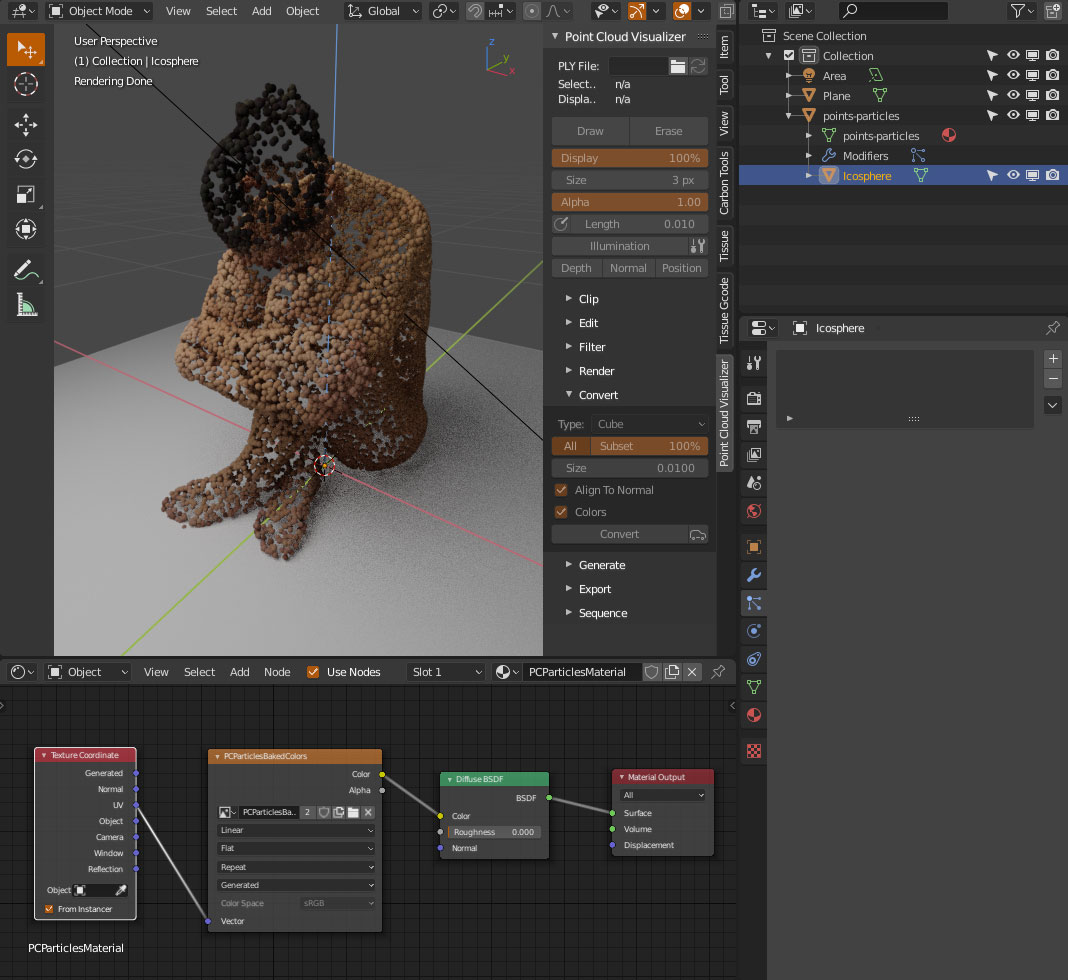Activate the Move tool in the toolbar
Image resolution: width=1068 pixels, height=980 pixels.
coord(26,124)
